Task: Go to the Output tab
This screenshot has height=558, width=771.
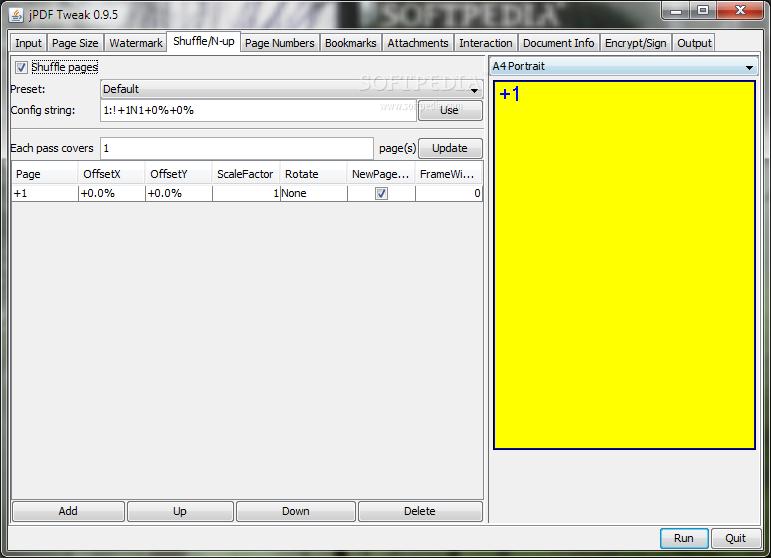Action: [x=694, y=43]
